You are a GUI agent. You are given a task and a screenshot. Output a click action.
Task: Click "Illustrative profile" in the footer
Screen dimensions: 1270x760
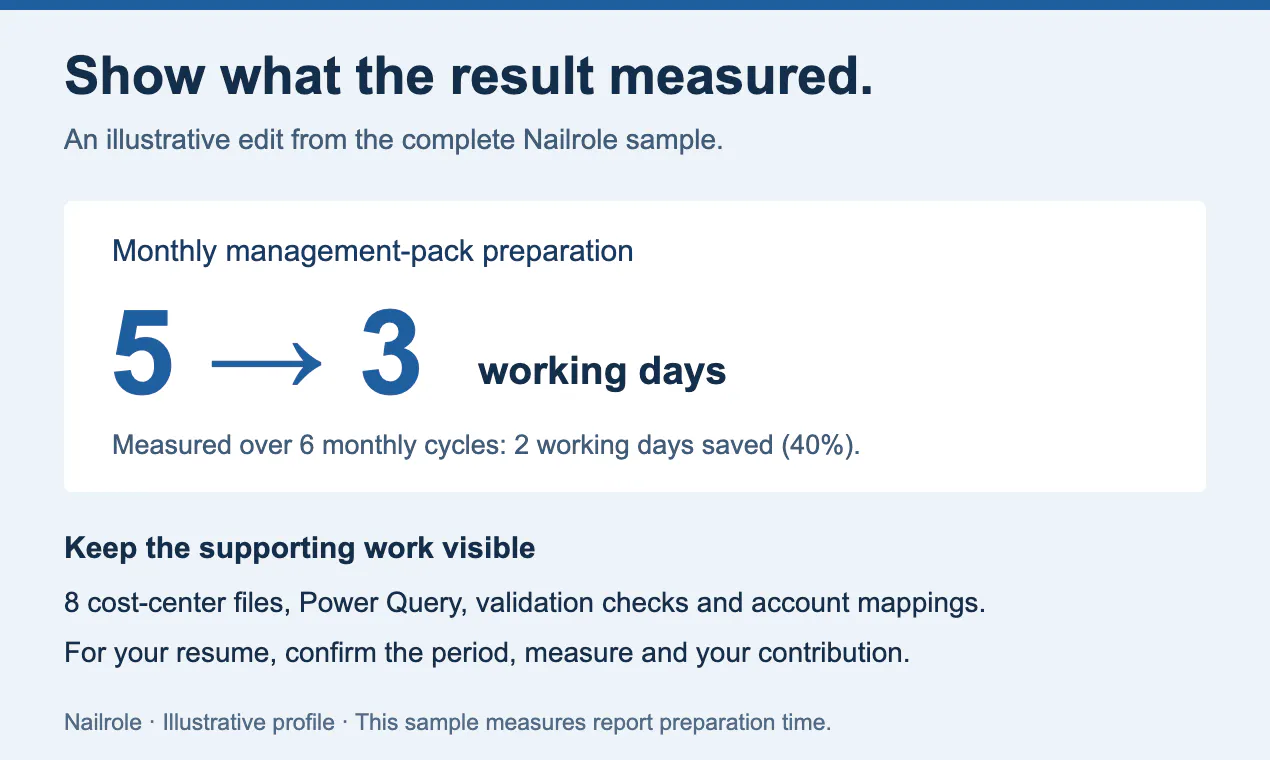(249, 722)
